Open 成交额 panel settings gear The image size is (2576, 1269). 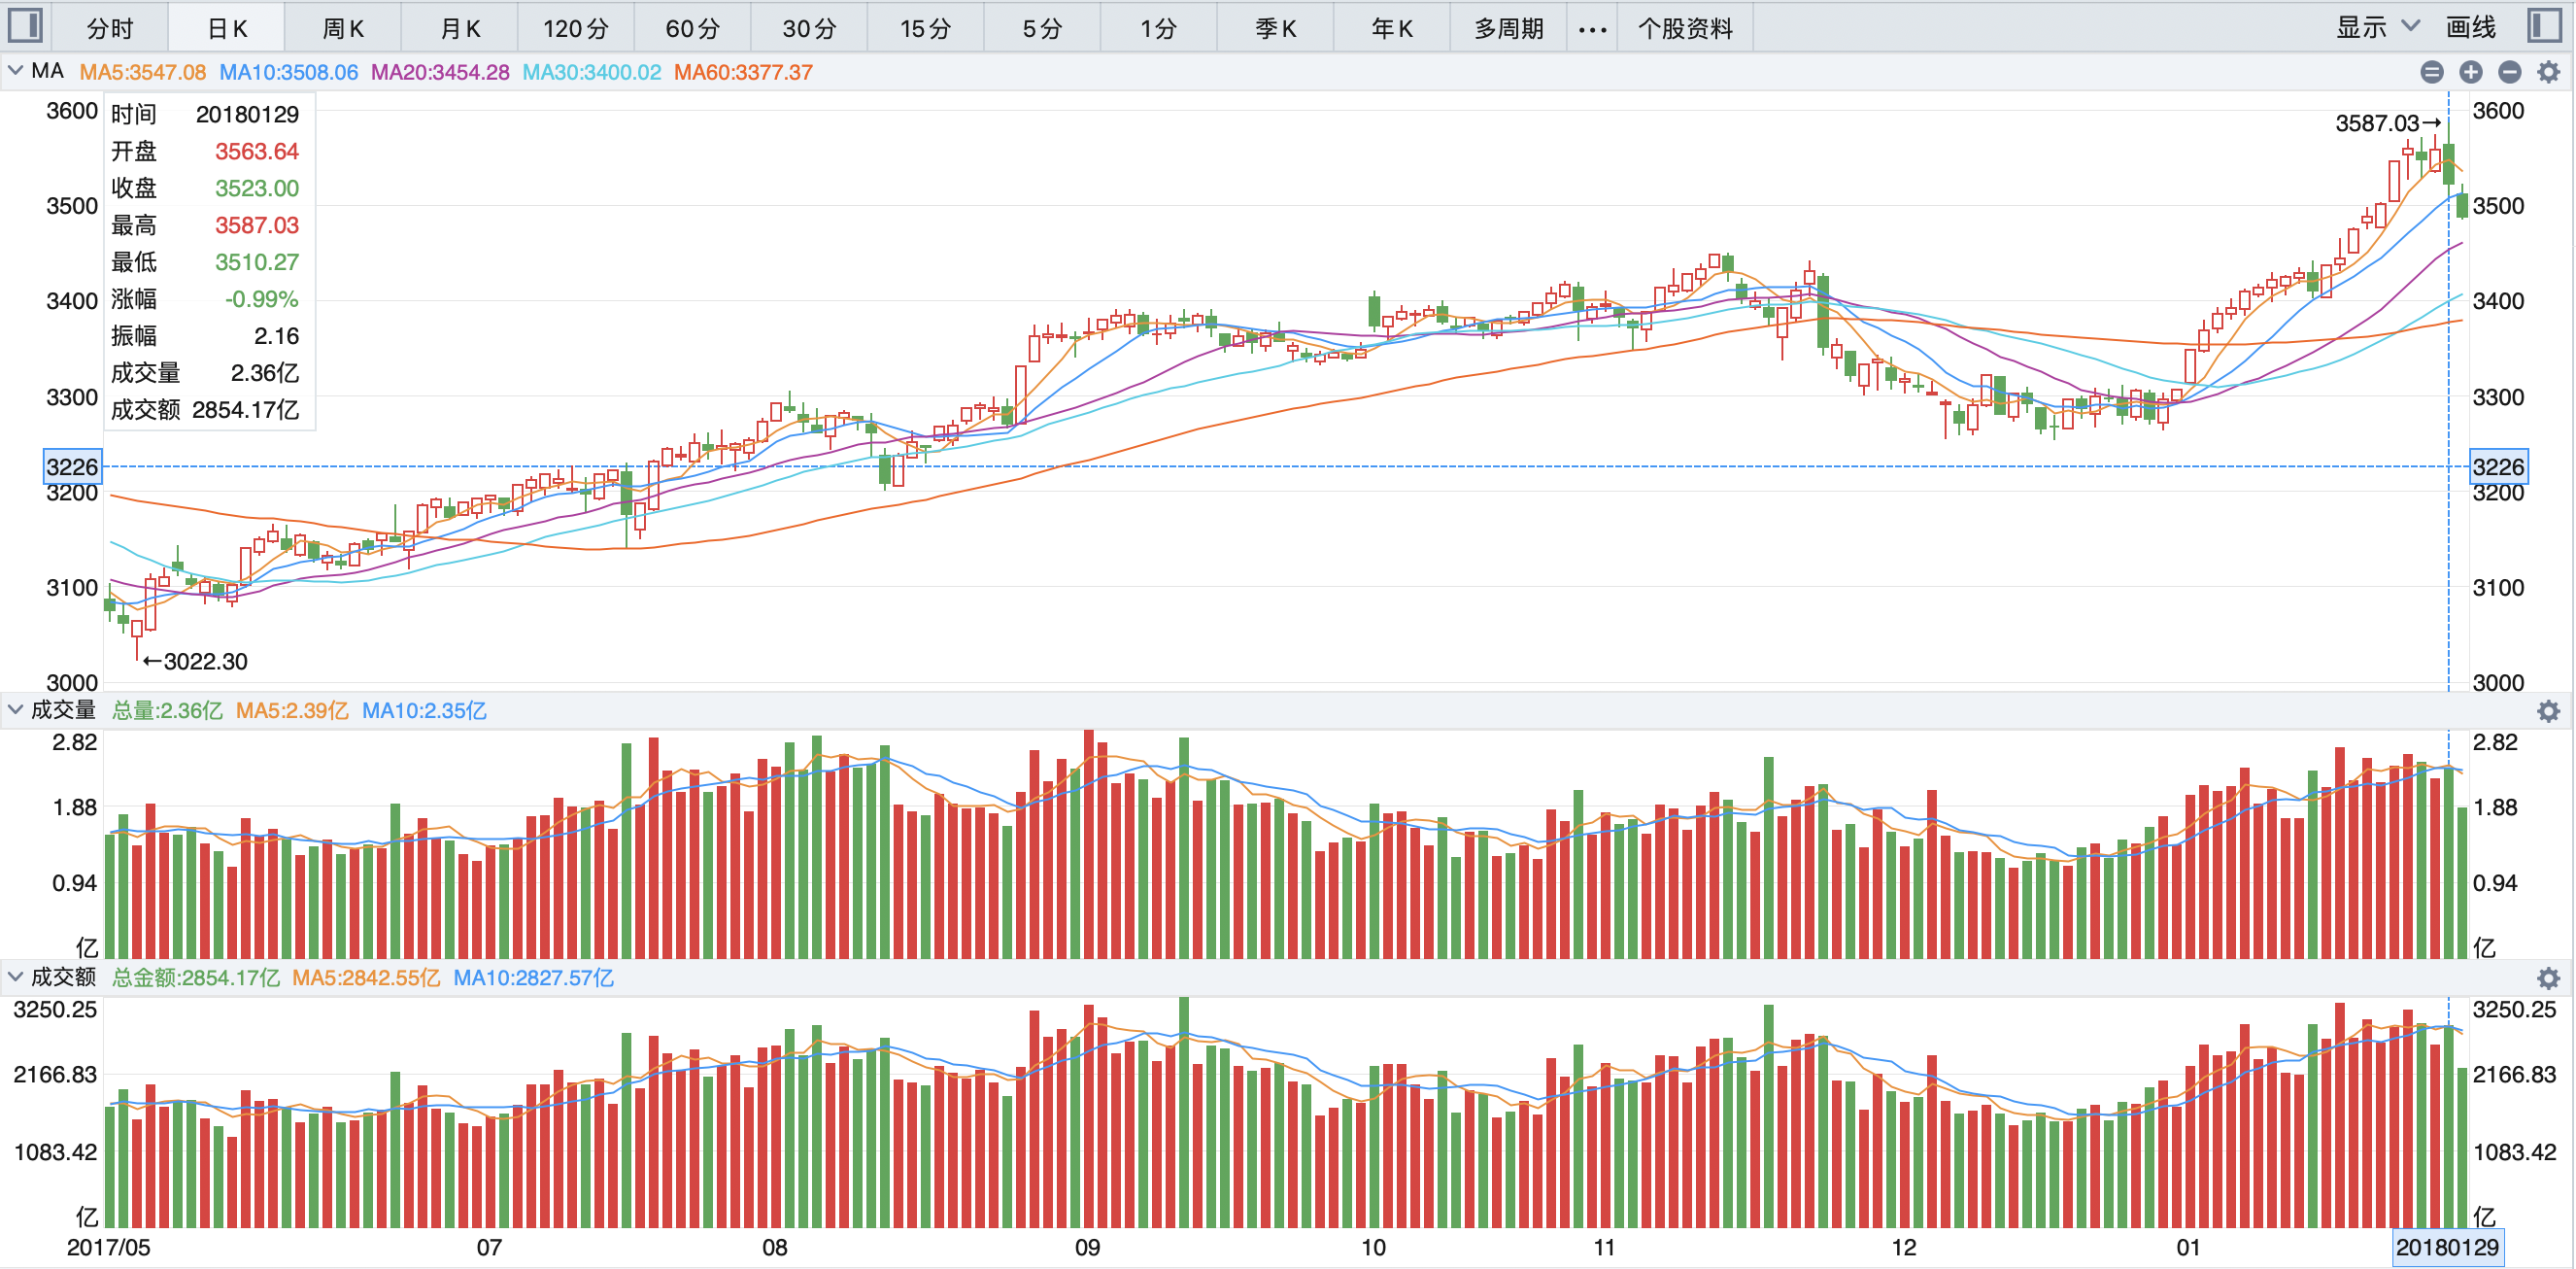coord(2548,978)
